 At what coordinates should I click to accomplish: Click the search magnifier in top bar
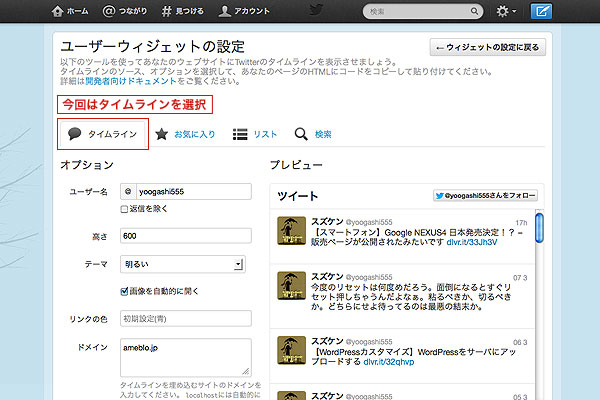(474, 11)
